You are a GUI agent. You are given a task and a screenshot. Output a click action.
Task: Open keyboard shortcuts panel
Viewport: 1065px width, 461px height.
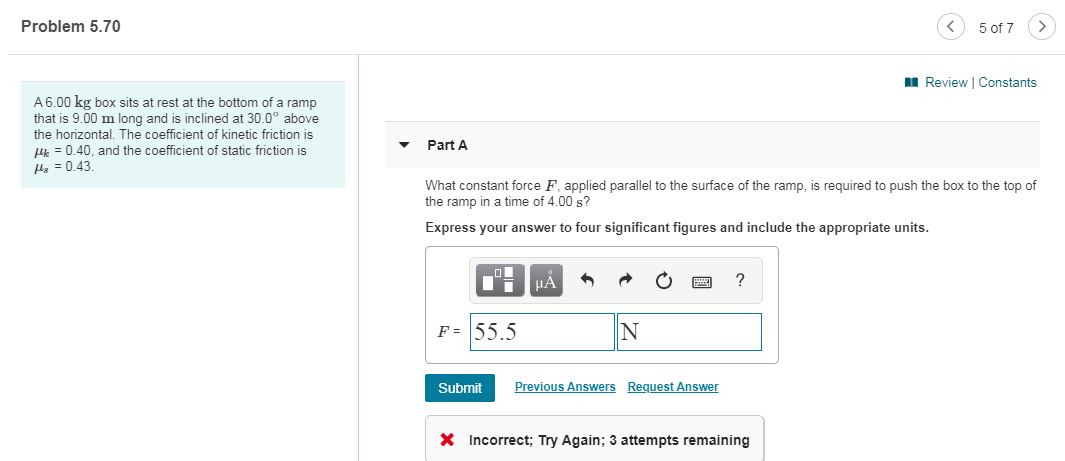click(702, 281)
